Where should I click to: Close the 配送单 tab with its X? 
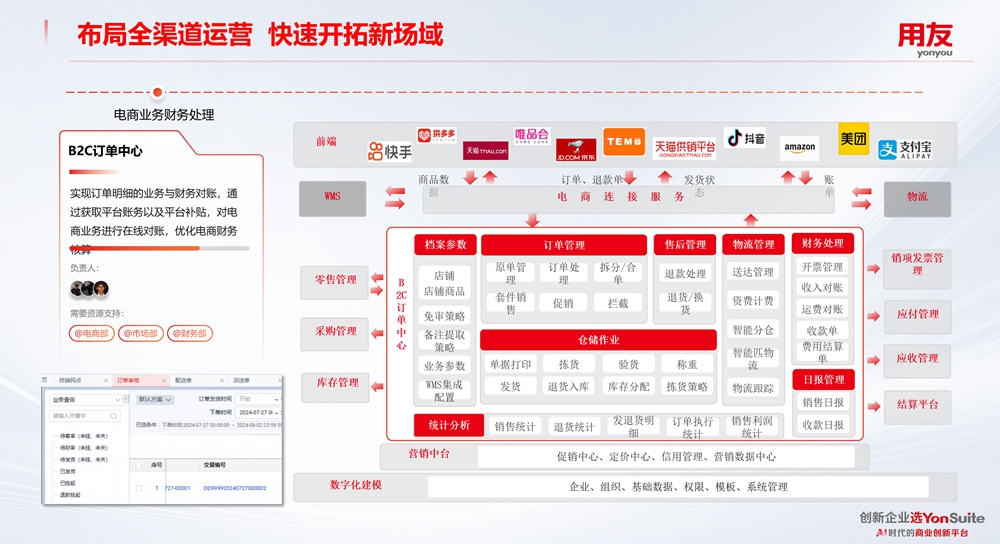[222, 381]
